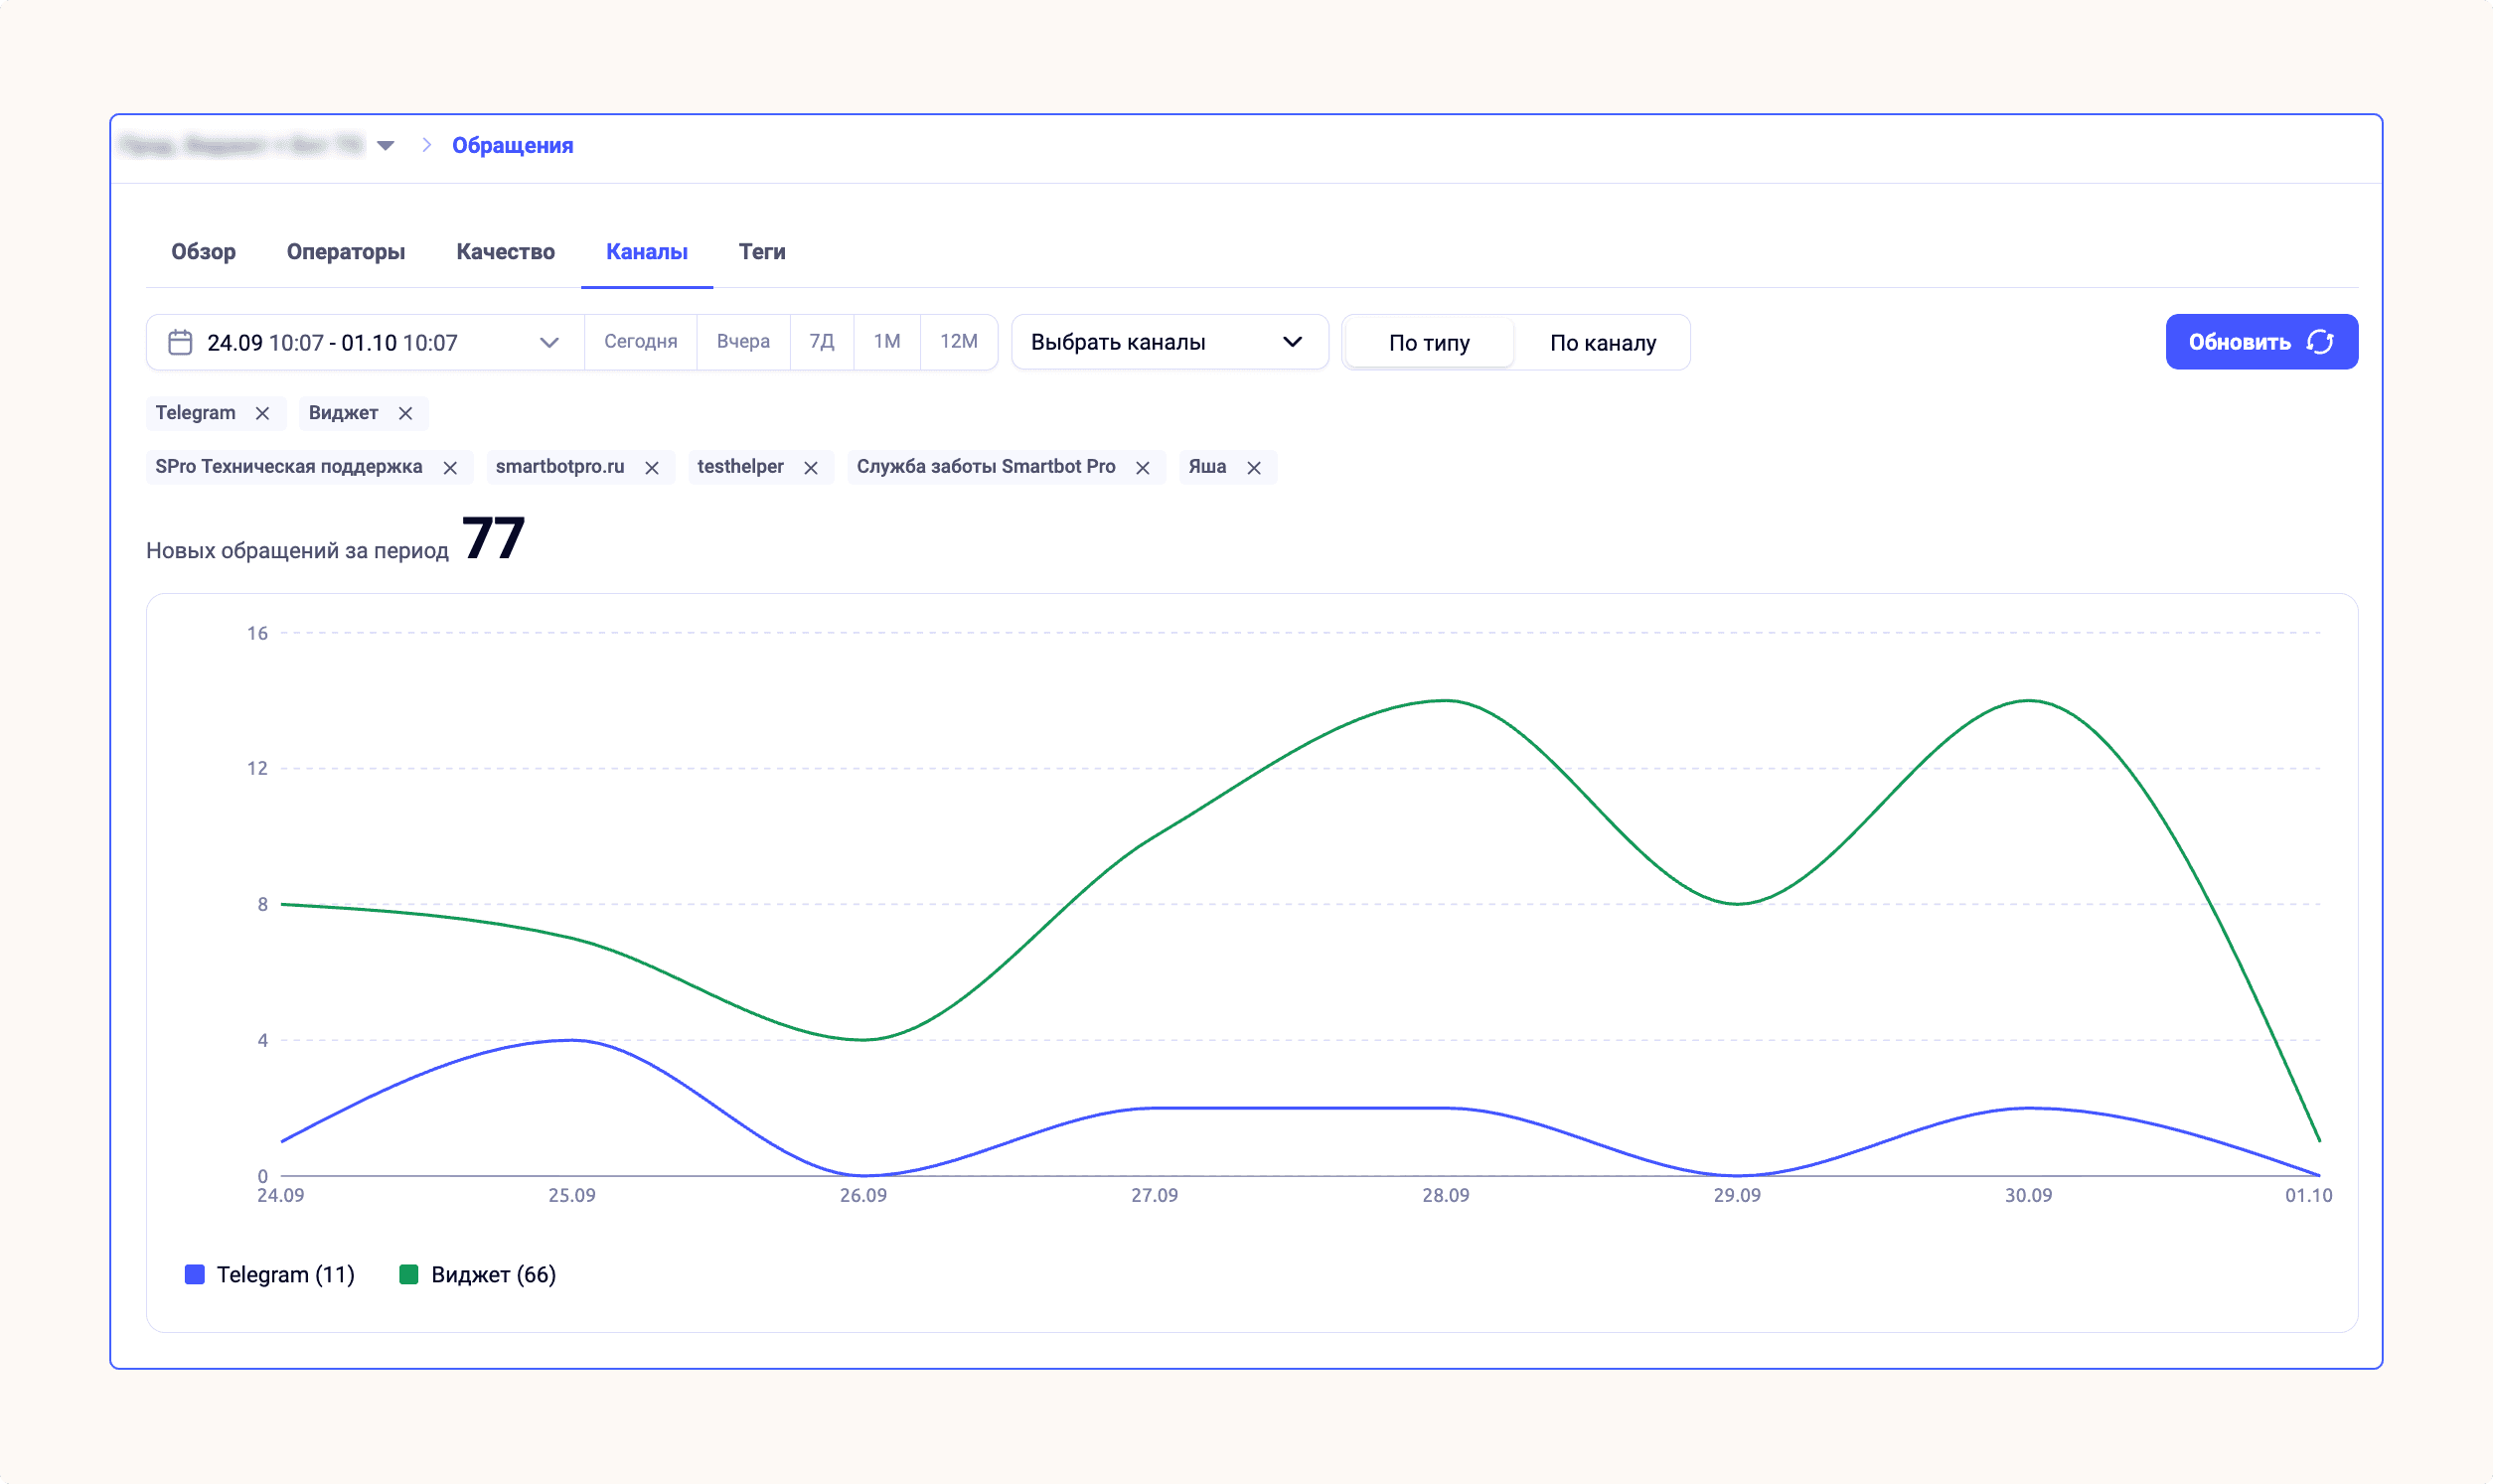2493x1484 pixels.
Task: Select the 1М period preset
Action: (x=887, y=342)
